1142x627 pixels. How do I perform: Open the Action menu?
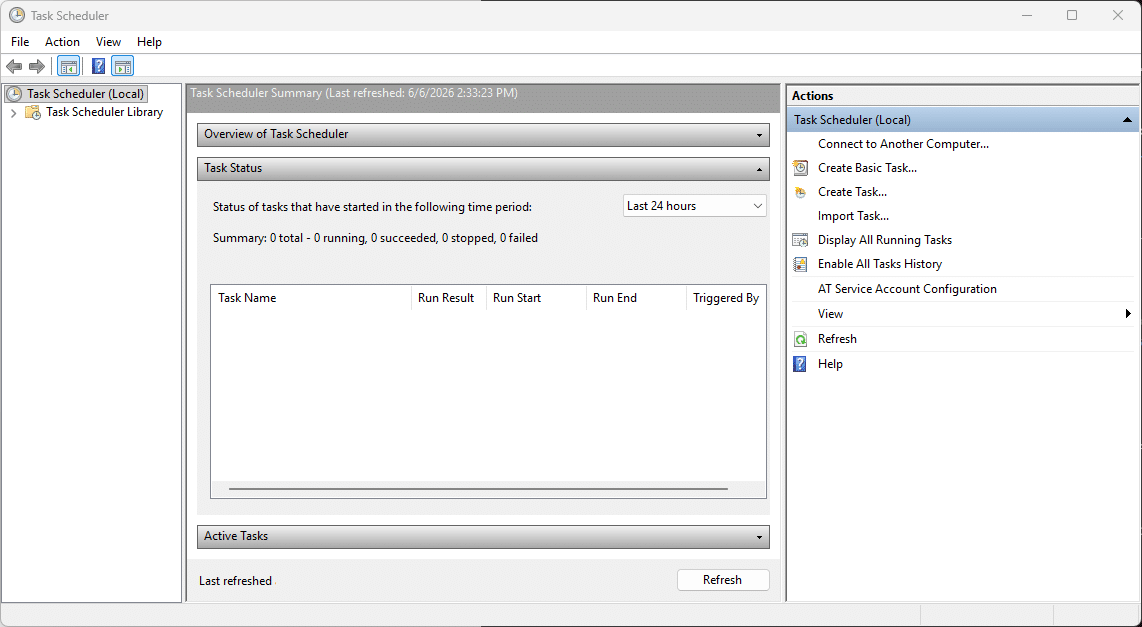(x=63, y=42)
